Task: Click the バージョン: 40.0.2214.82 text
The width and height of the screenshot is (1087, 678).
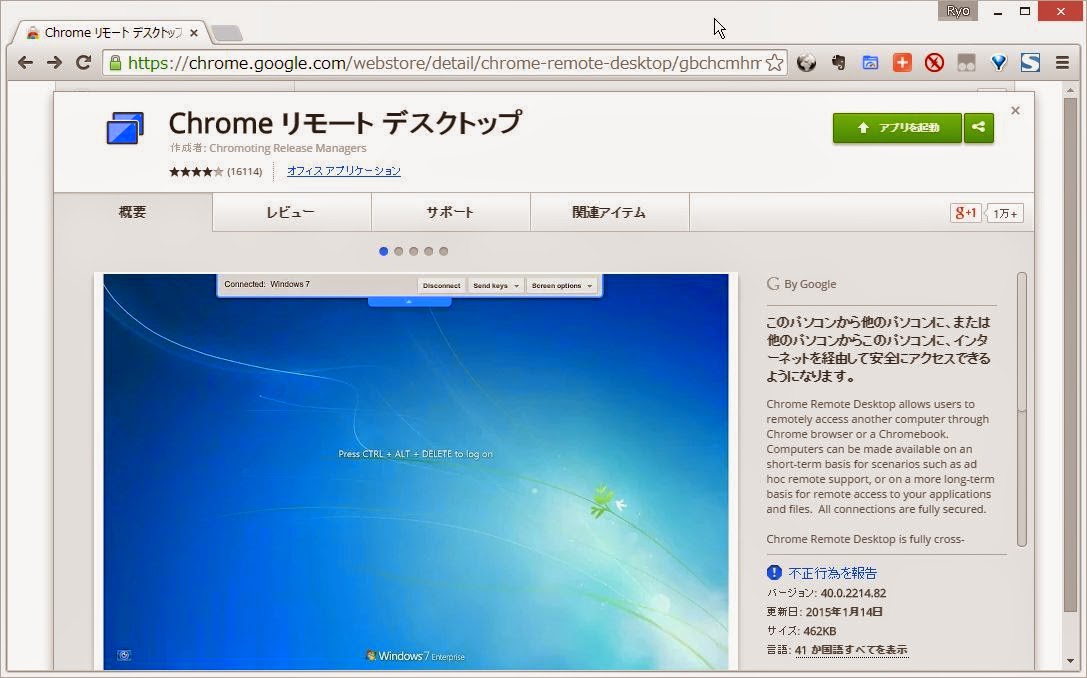Action: point(826,593)
